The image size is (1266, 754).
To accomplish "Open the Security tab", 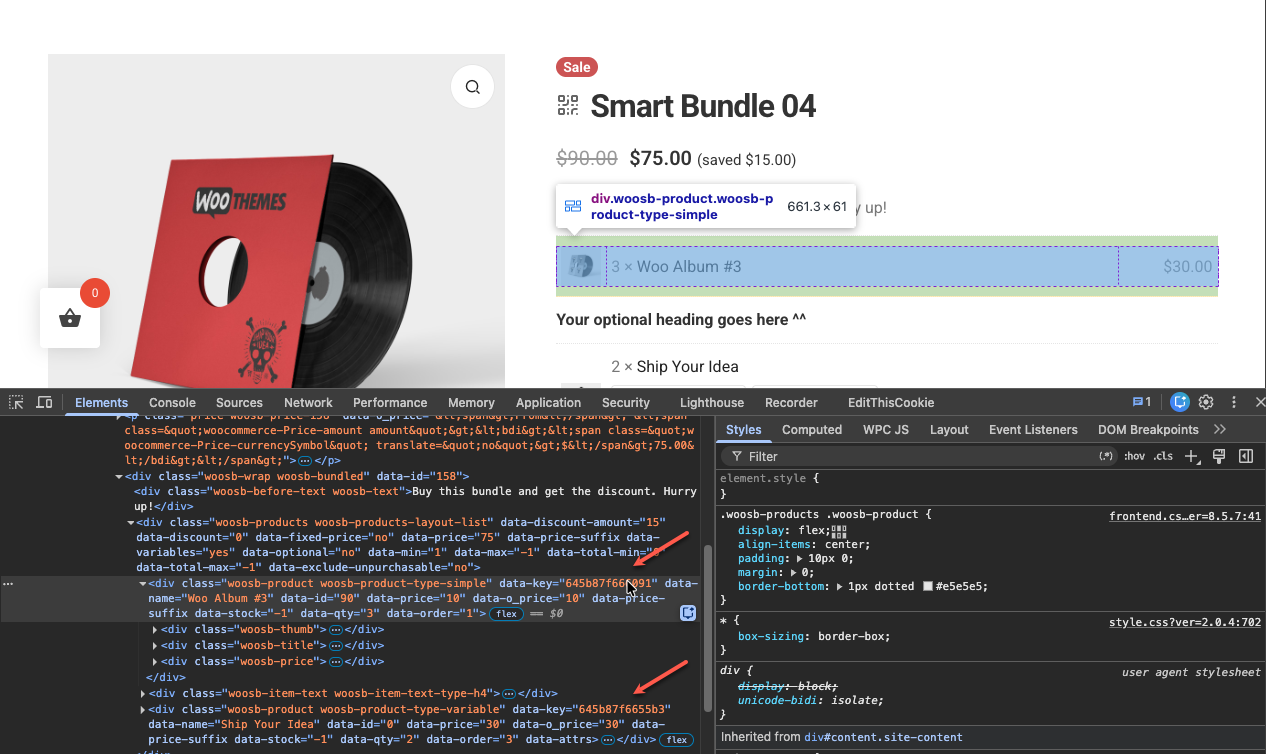I will click(x=626, y=402).
